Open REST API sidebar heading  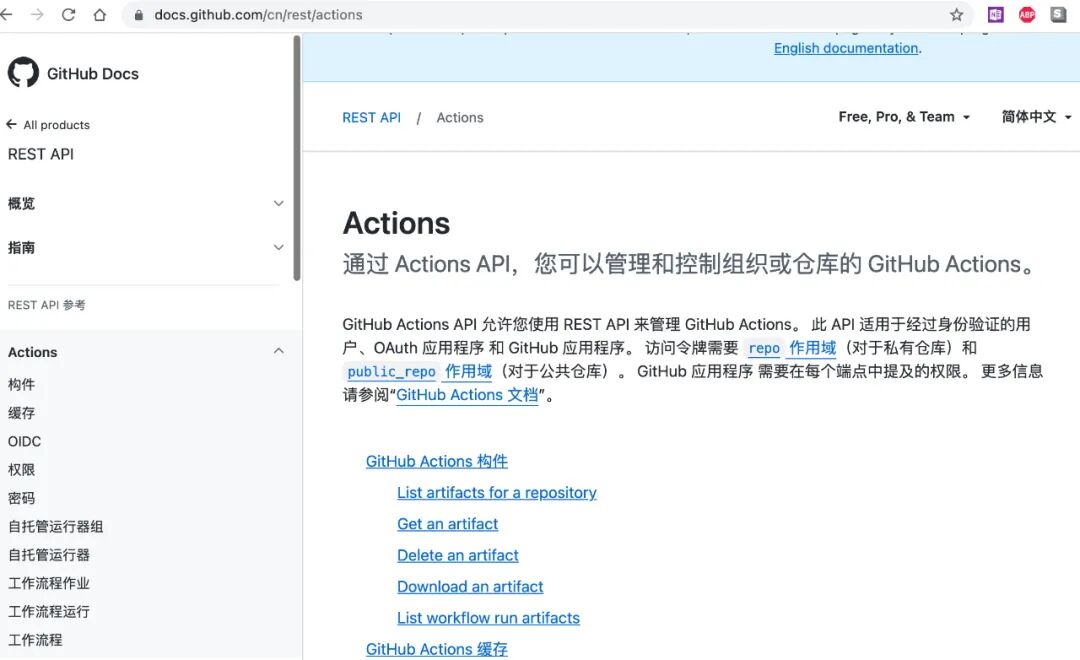(41, 154)
